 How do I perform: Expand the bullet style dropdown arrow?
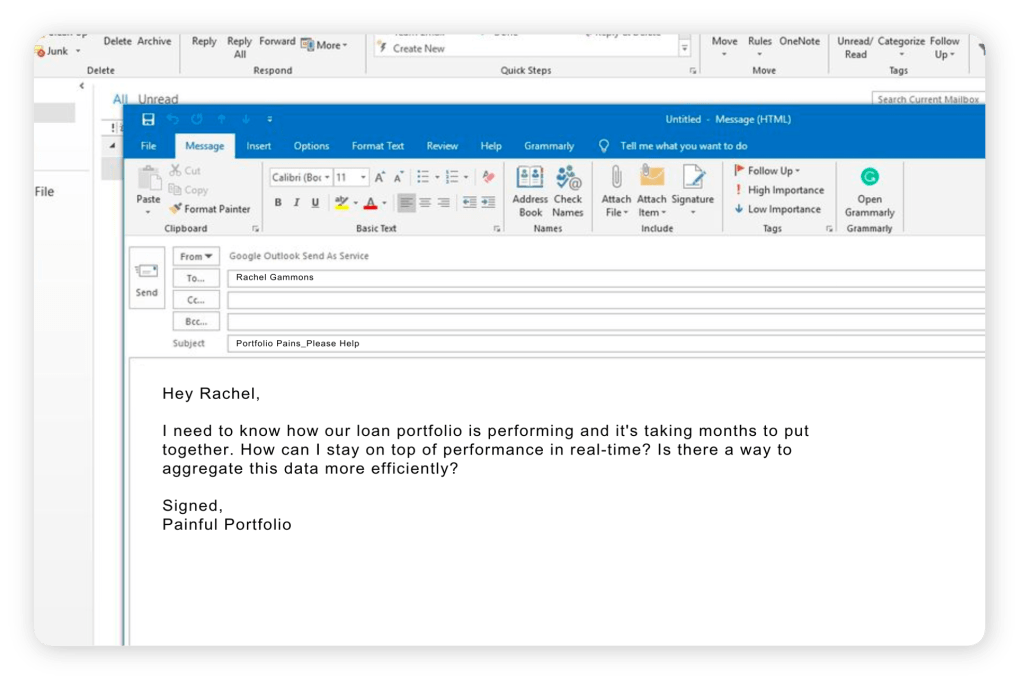(x=437, y=177)
